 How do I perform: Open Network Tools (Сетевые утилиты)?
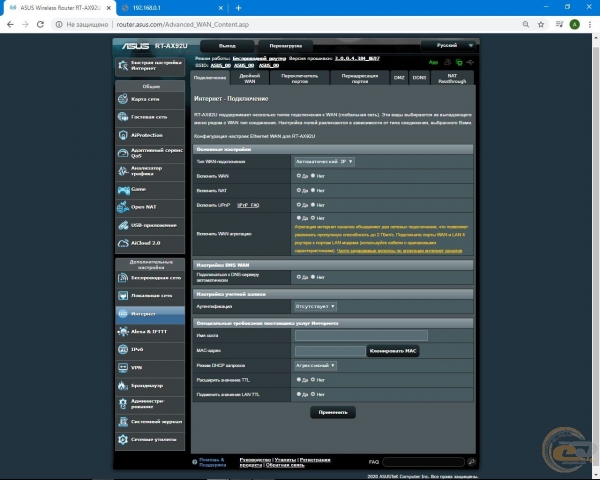pos(150,439)
